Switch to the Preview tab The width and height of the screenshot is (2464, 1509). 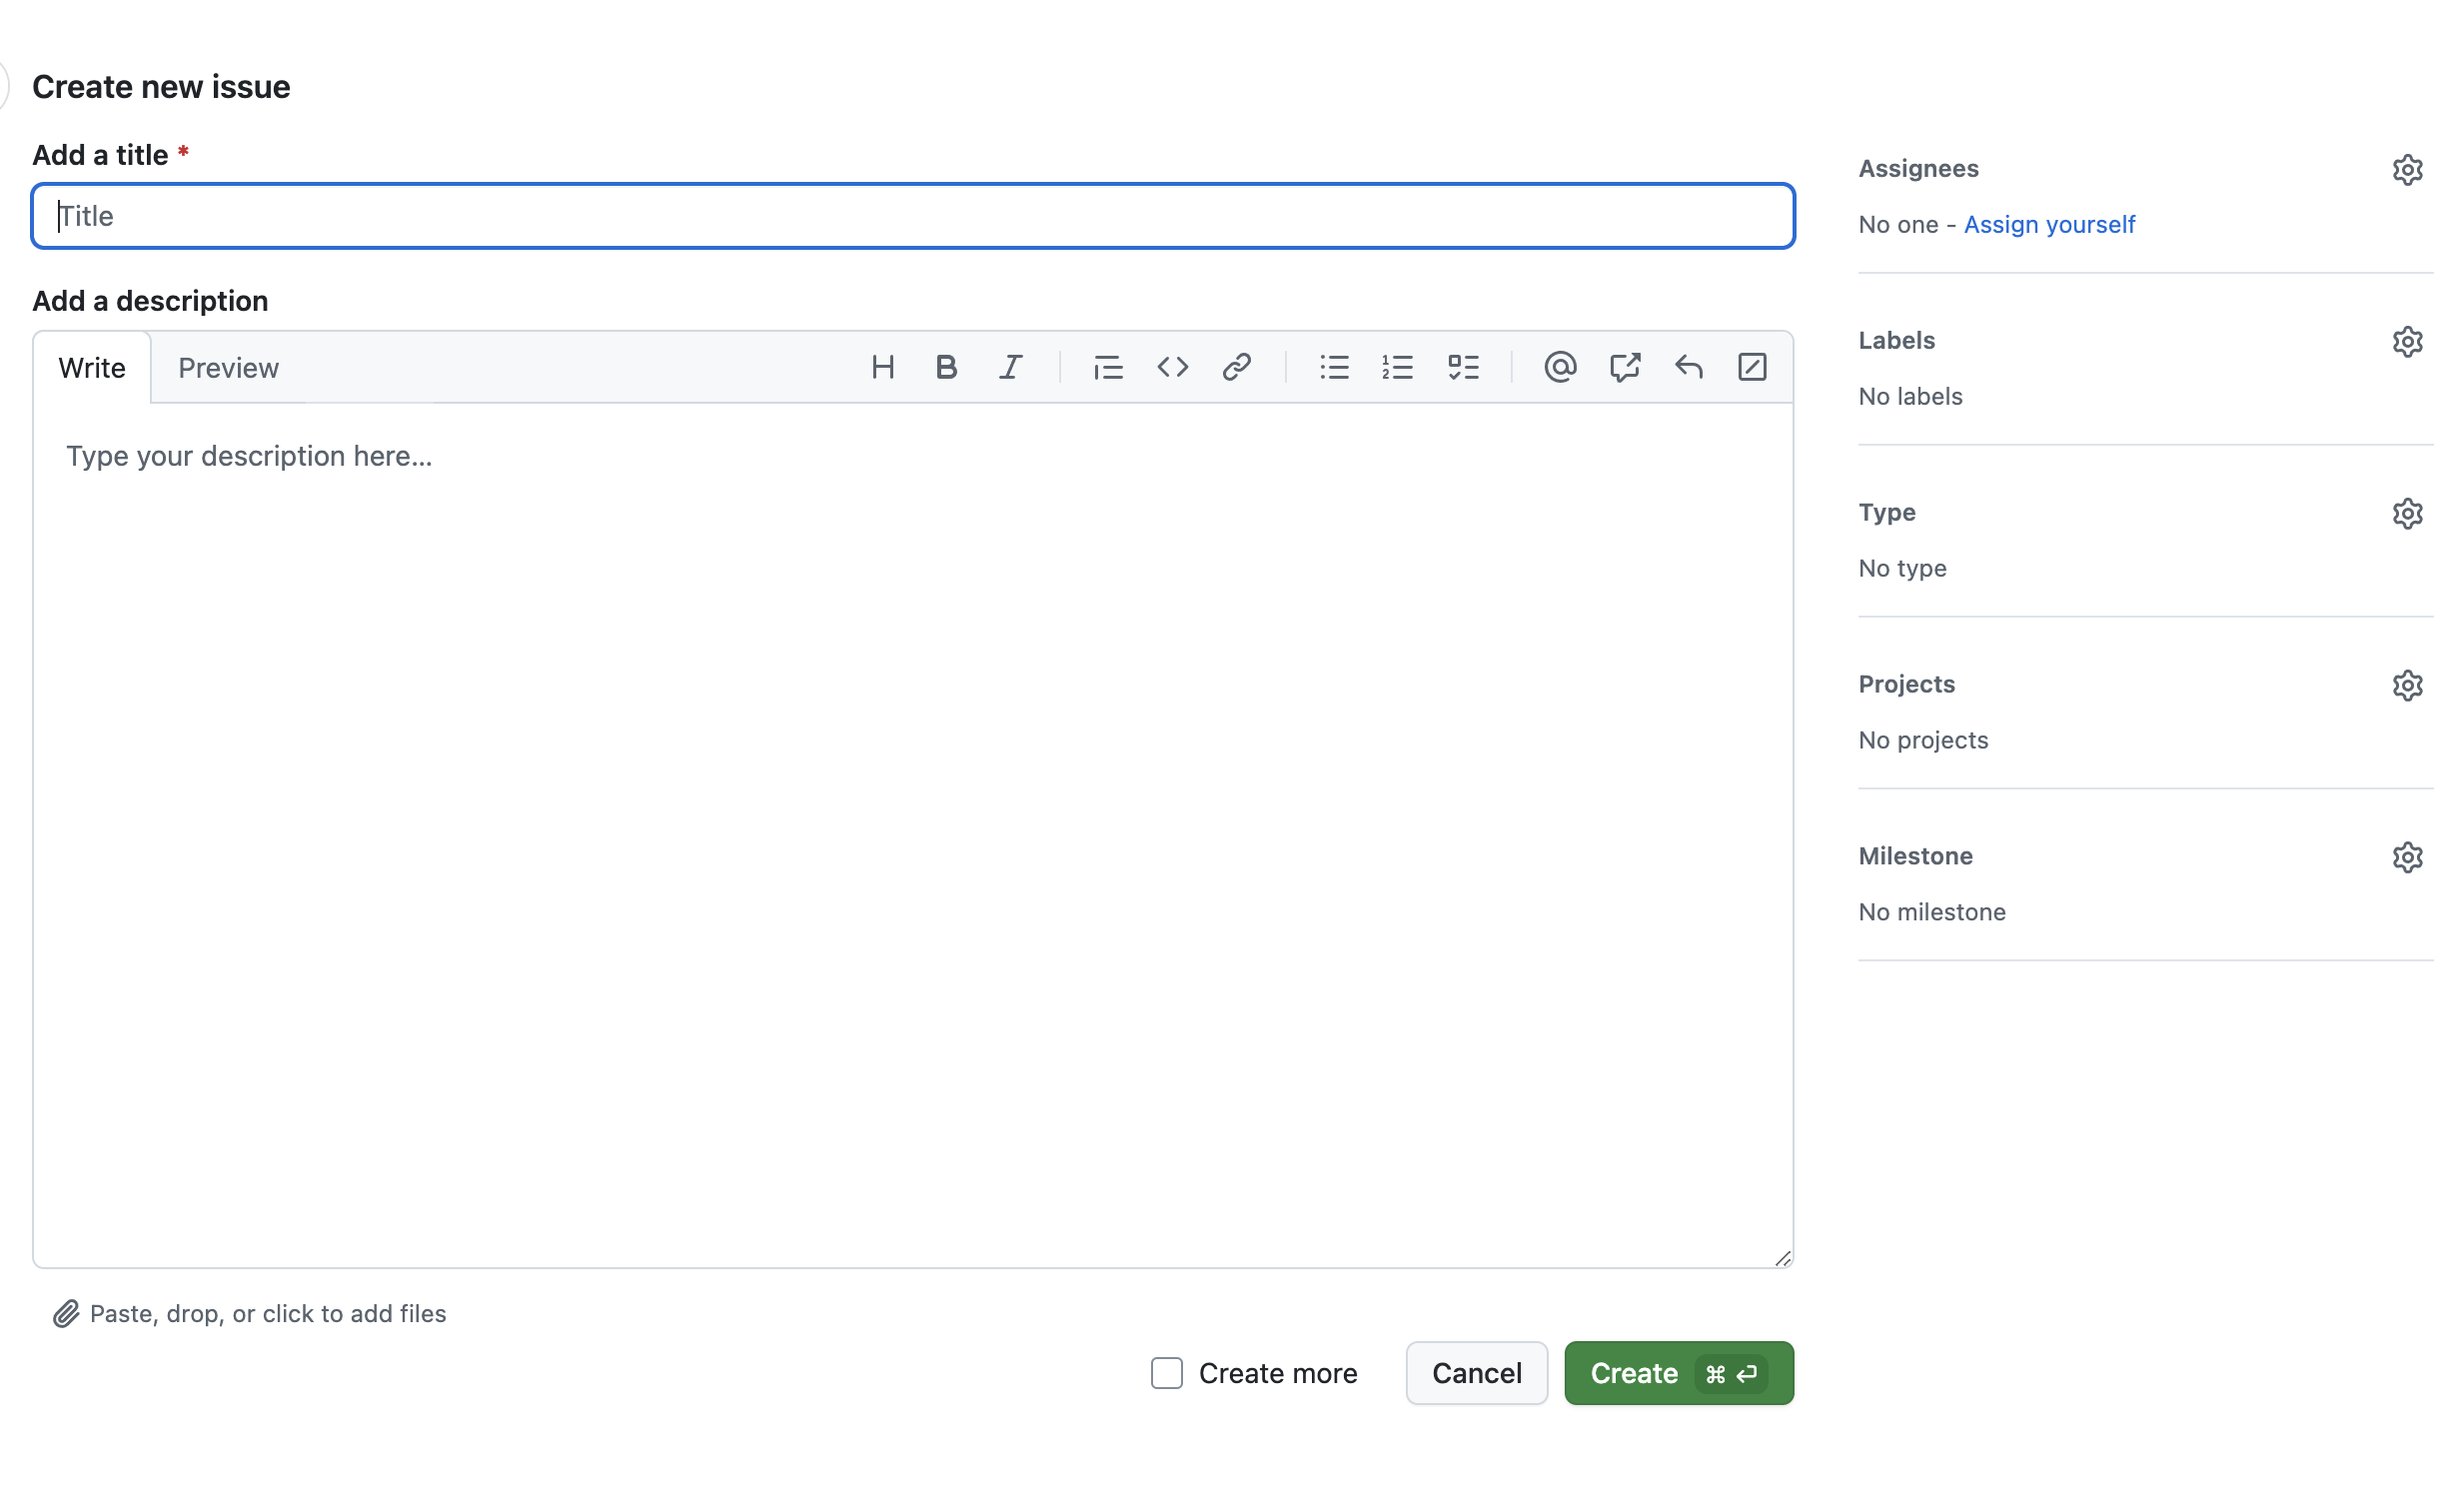tap(228, 367)
